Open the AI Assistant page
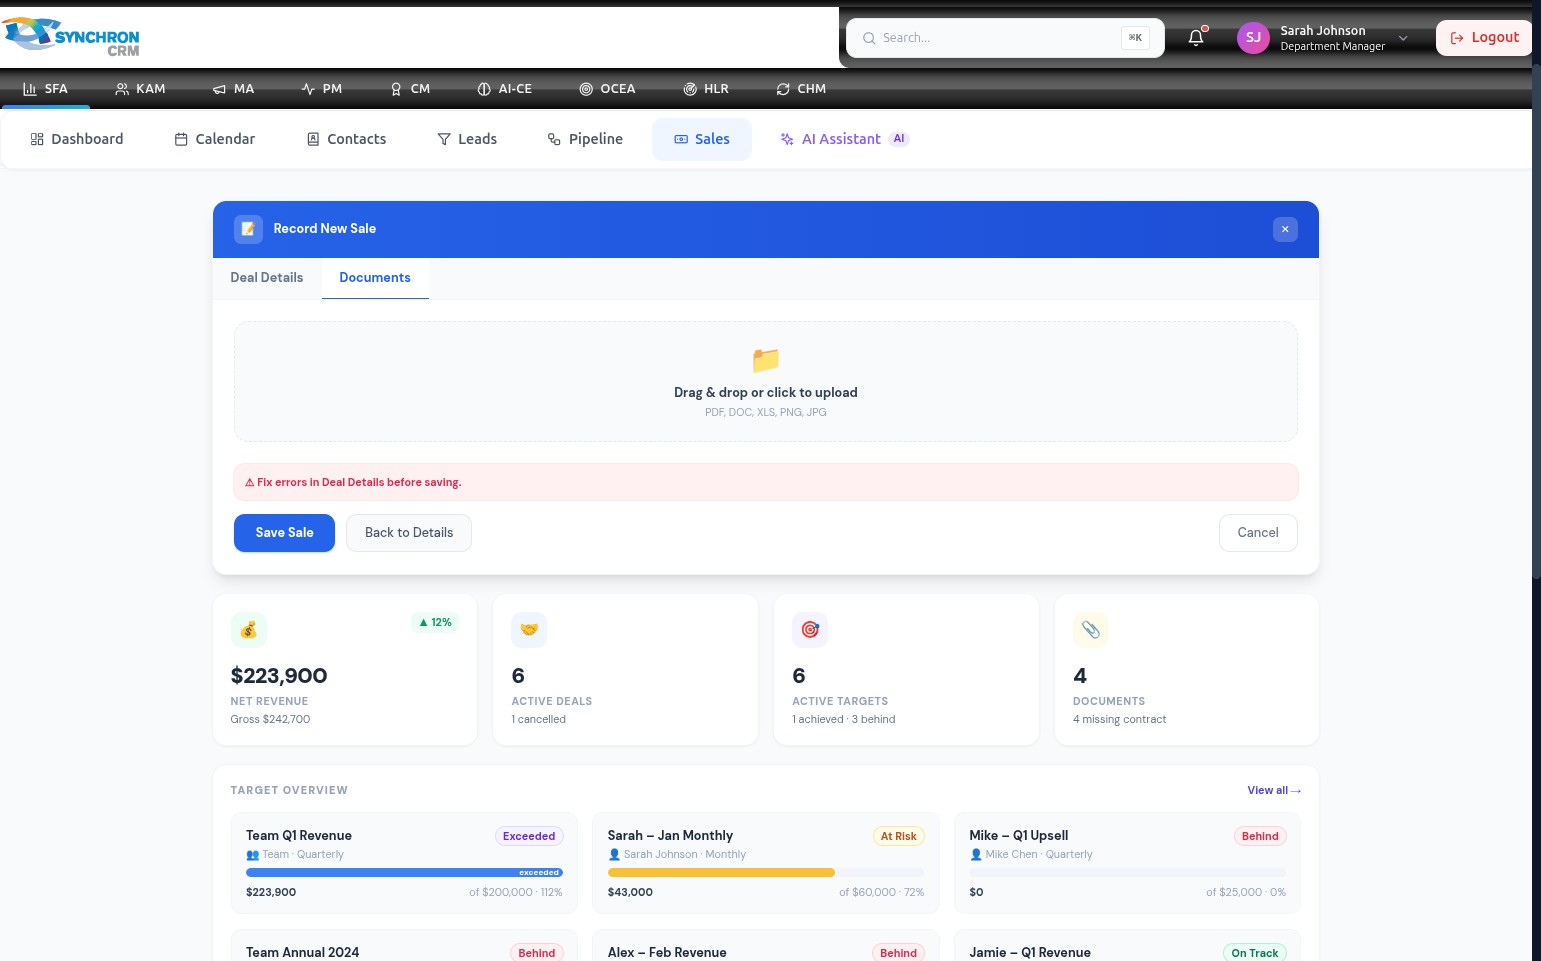The image size is (1541, 961). (x=845, y=139)
